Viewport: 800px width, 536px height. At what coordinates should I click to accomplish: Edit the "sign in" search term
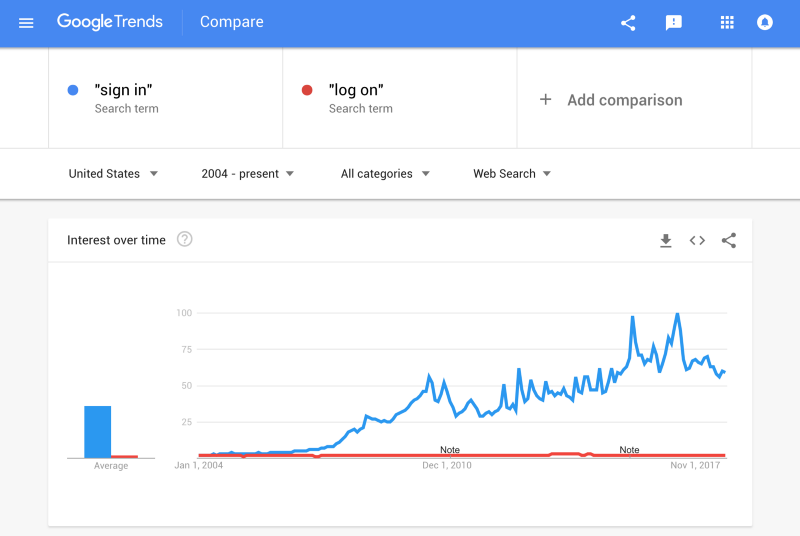click(x=123, y=90)
